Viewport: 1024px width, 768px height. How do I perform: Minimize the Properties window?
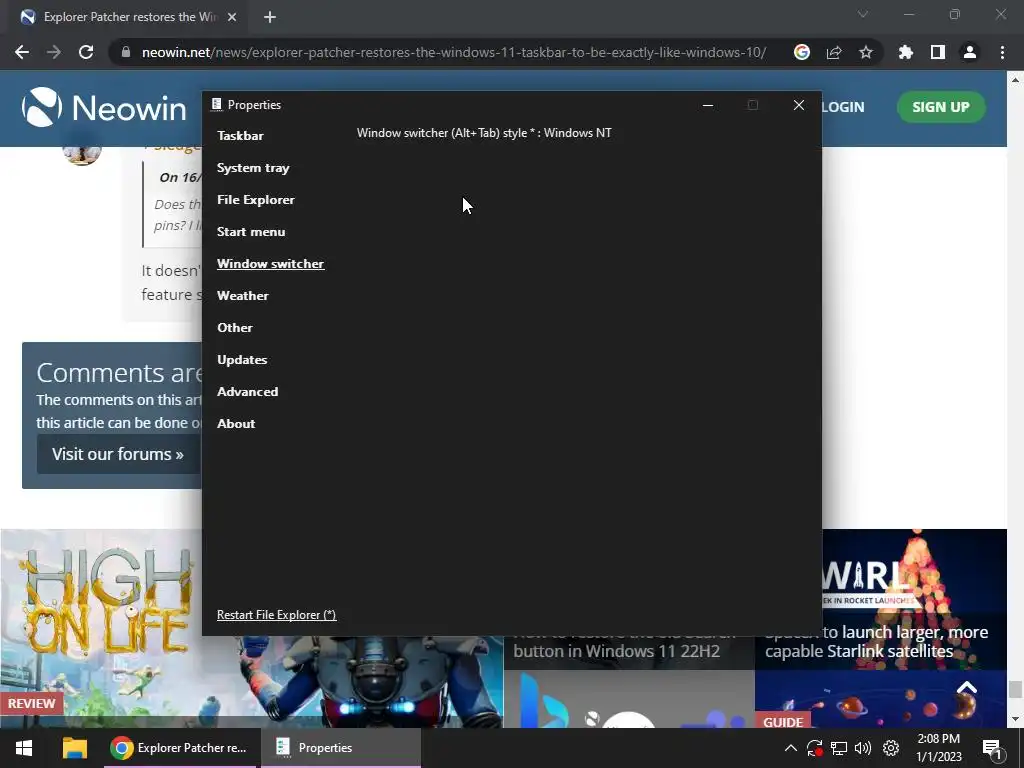point(708,105)
